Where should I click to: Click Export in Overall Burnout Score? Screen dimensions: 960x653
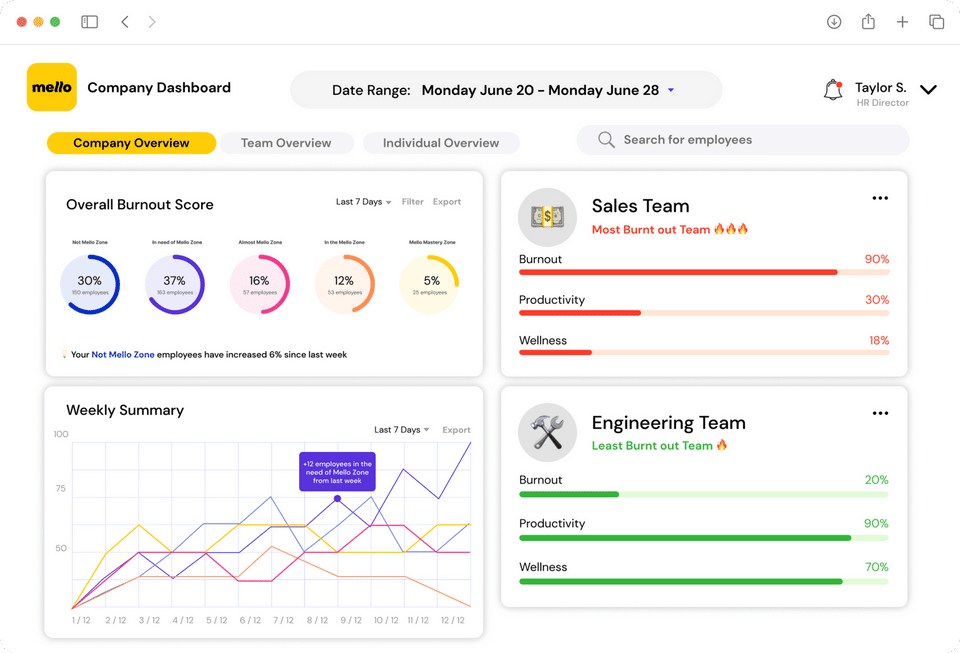pos(447,202)
